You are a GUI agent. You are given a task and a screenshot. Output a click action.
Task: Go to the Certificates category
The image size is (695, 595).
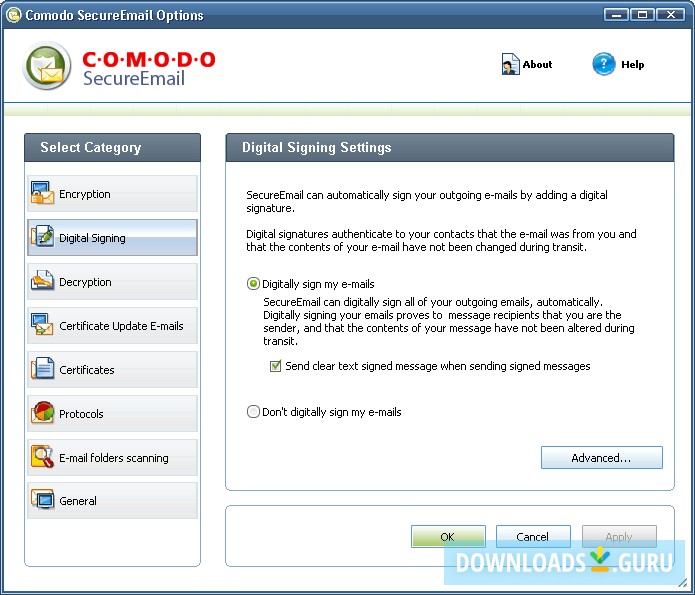click(x=112, y=369)
